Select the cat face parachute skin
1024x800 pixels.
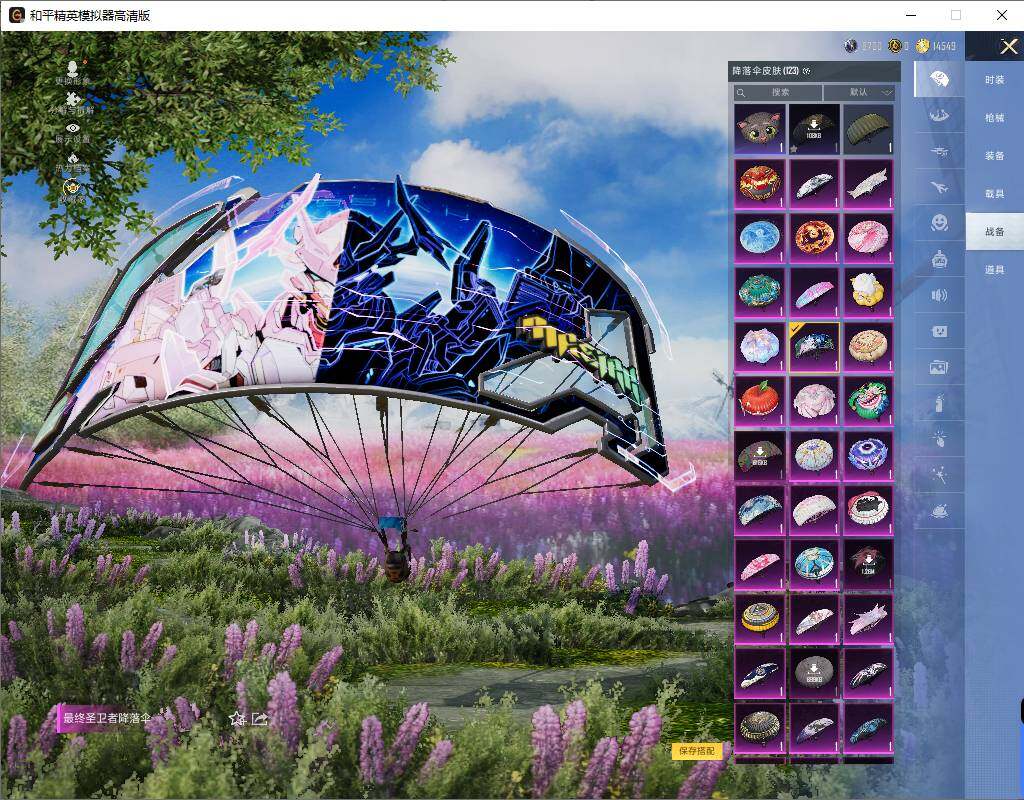point(760,129)
